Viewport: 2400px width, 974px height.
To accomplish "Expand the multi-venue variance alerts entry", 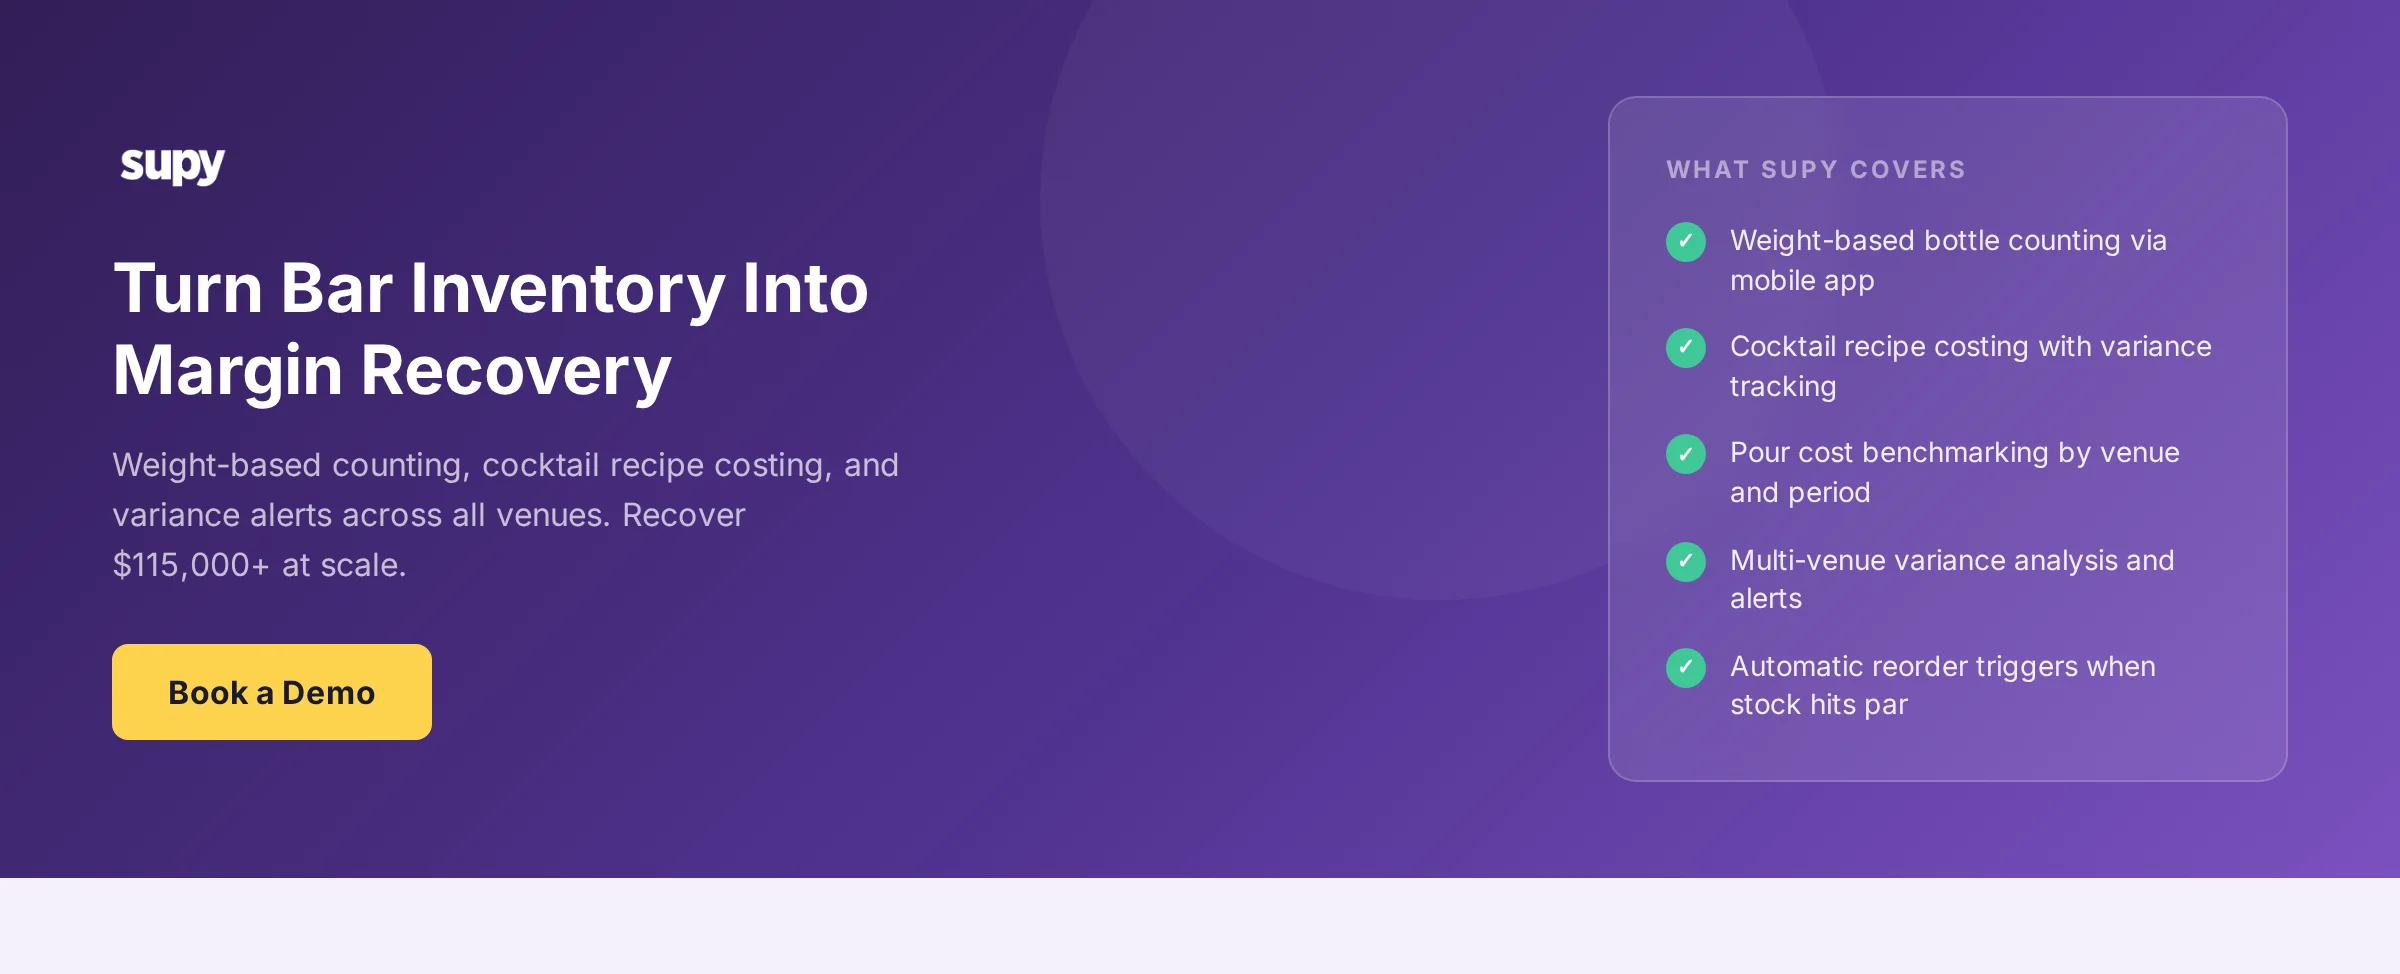I will (x=1950, y=578).
